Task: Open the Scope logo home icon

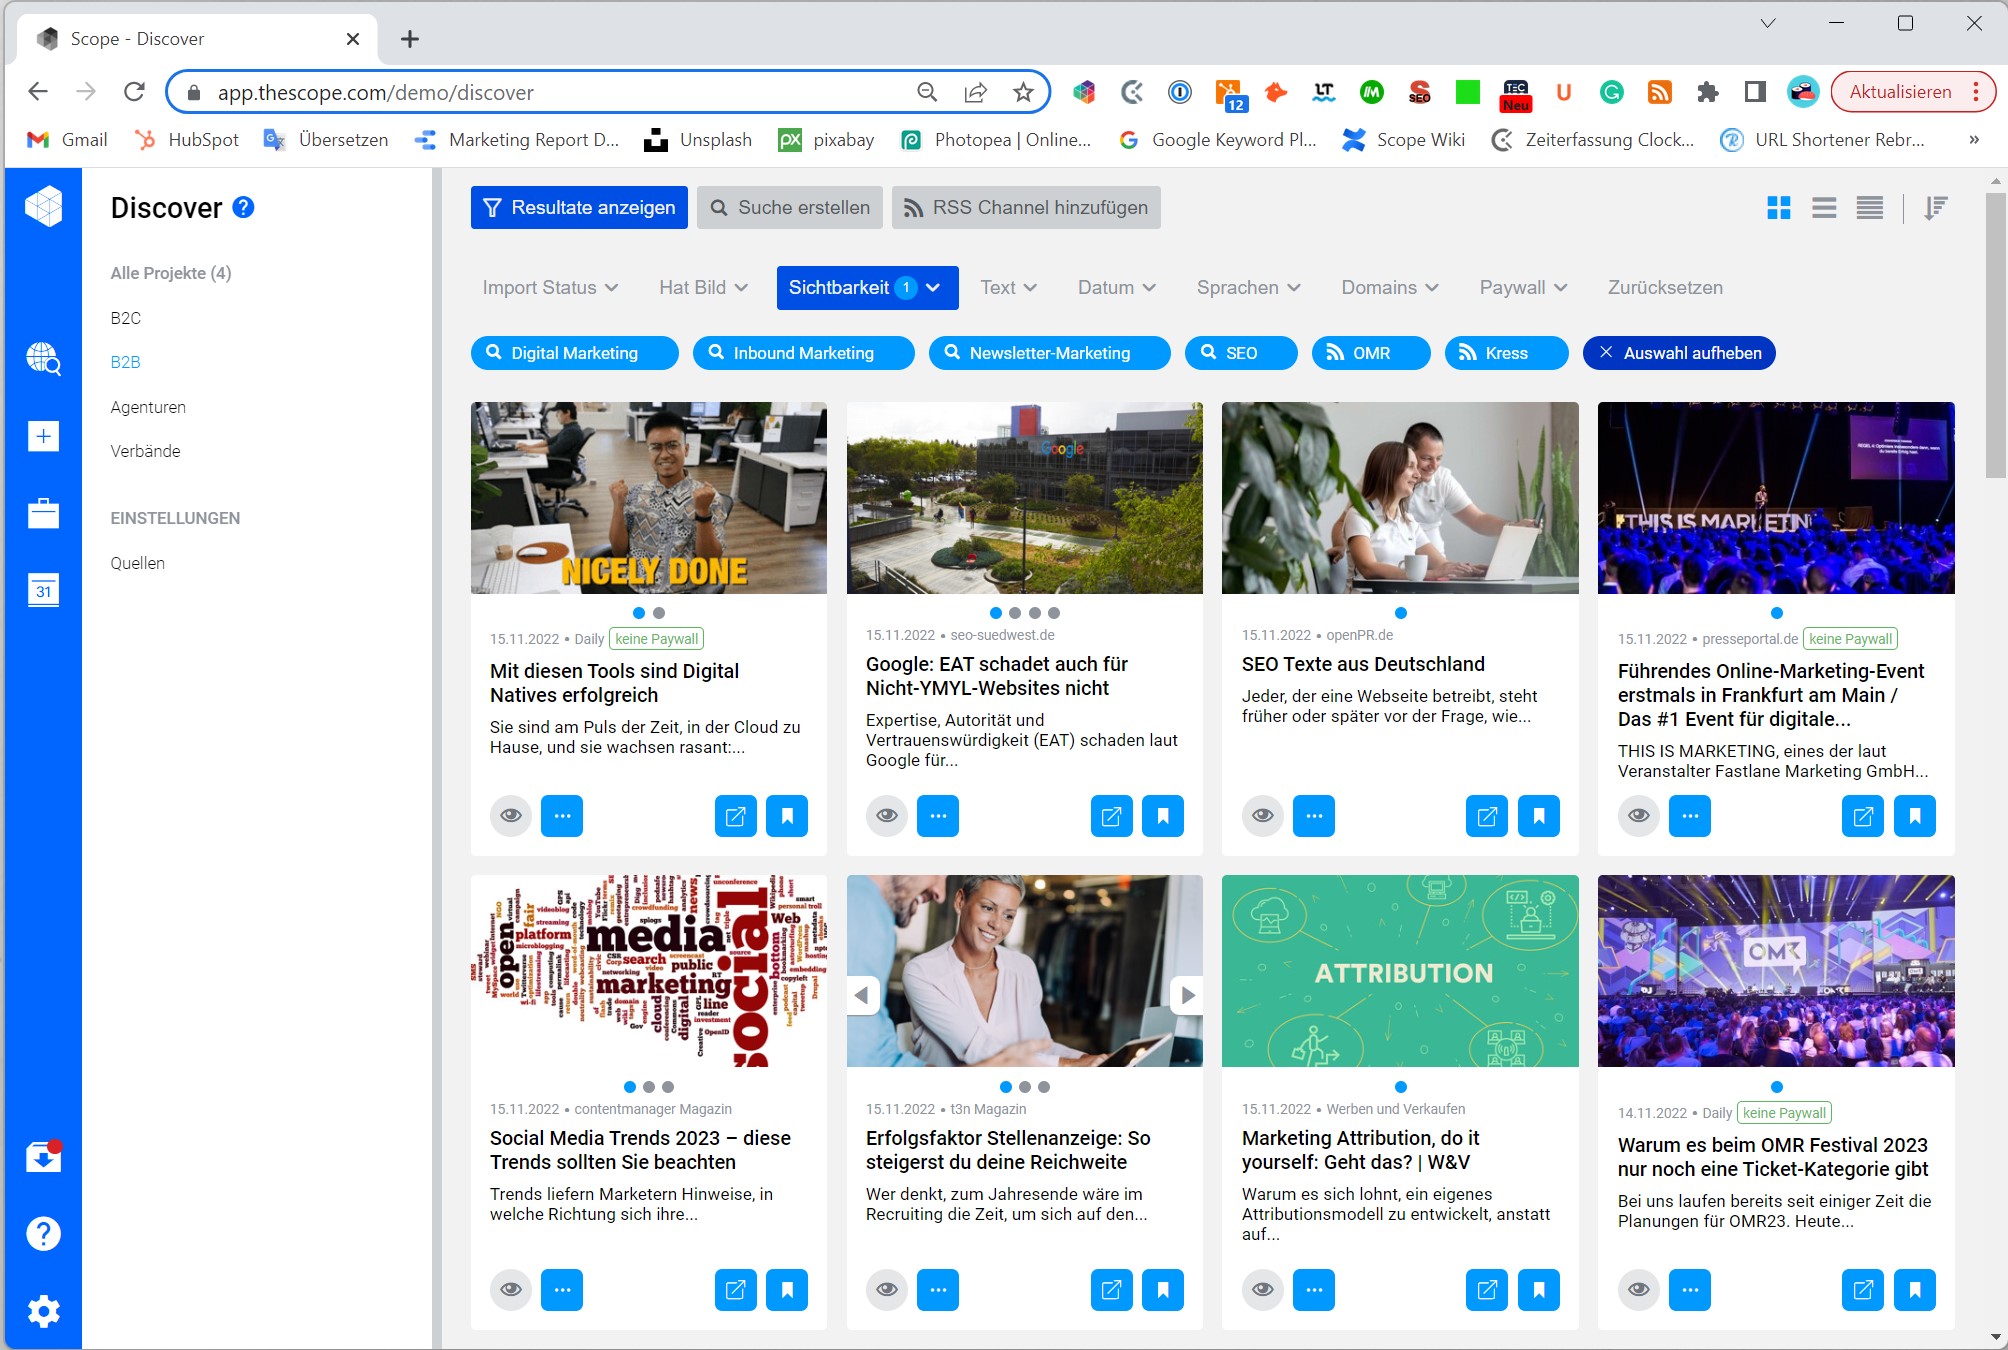Action: (x=43, y=207)
